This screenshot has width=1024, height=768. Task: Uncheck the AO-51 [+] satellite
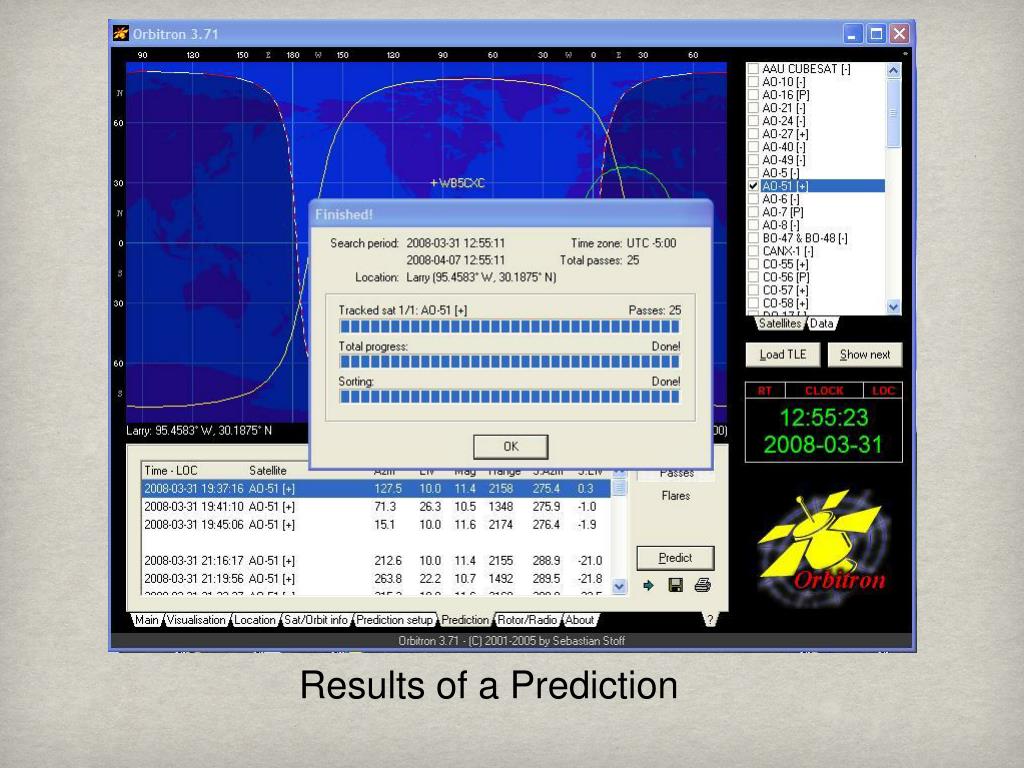click(753, 186)
